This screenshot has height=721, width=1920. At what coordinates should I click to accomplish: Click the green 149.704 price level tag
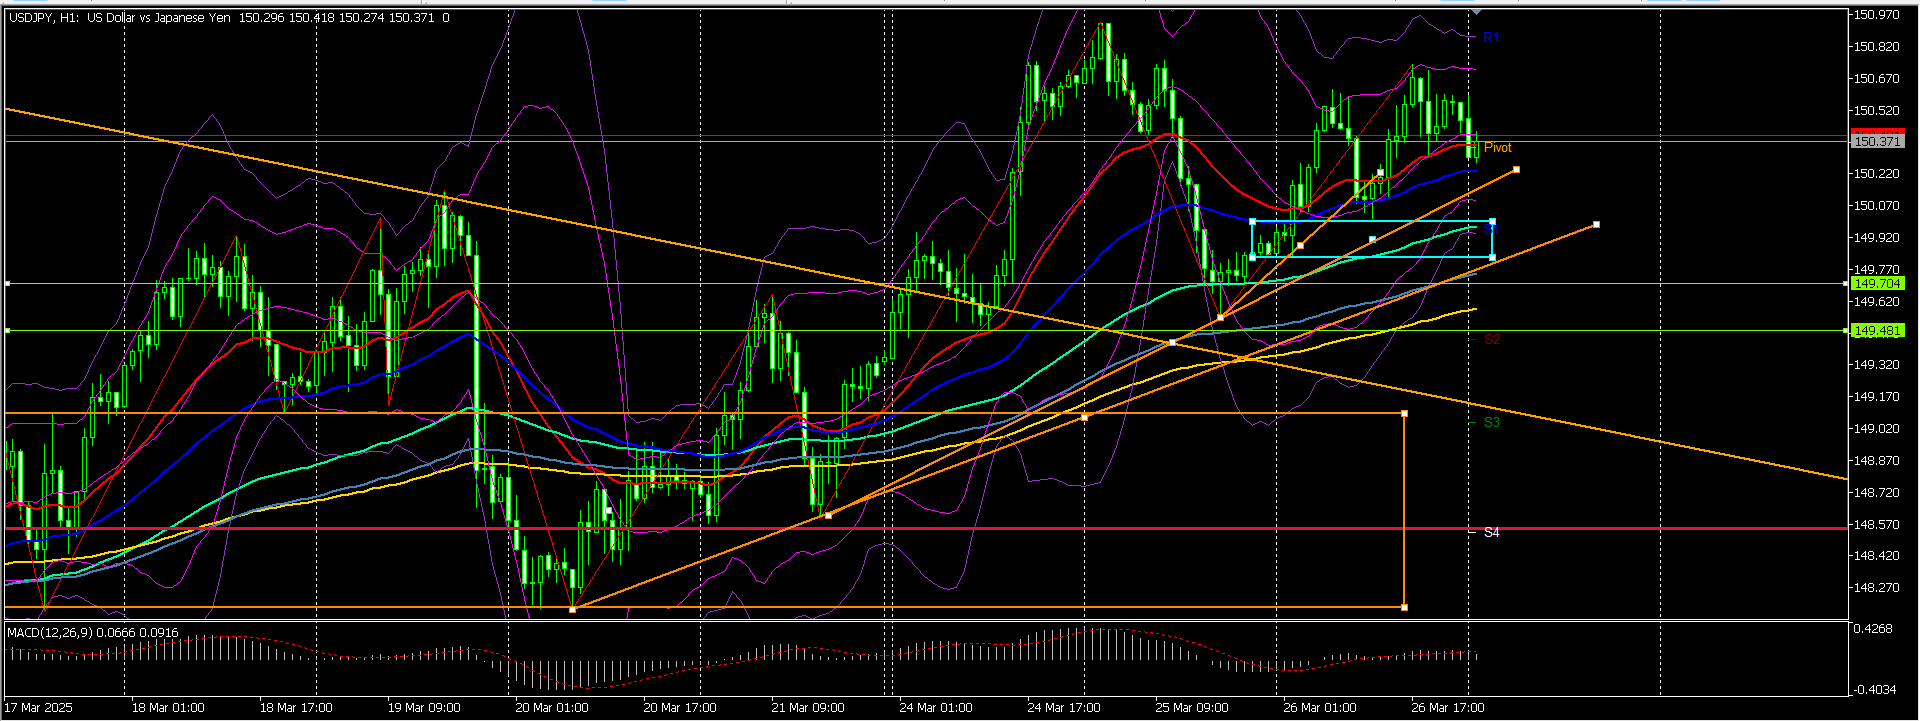tap(1876, 284)
